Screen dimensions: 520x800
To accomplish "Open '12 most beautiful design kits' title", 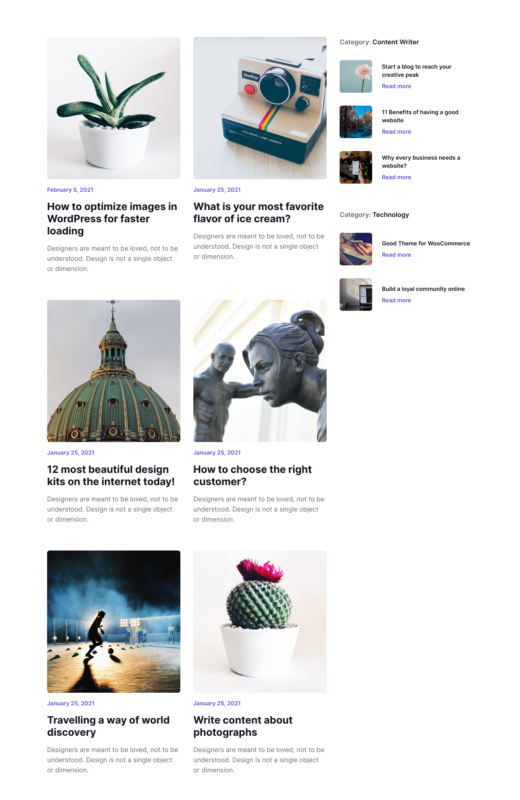I will point(111,476).
